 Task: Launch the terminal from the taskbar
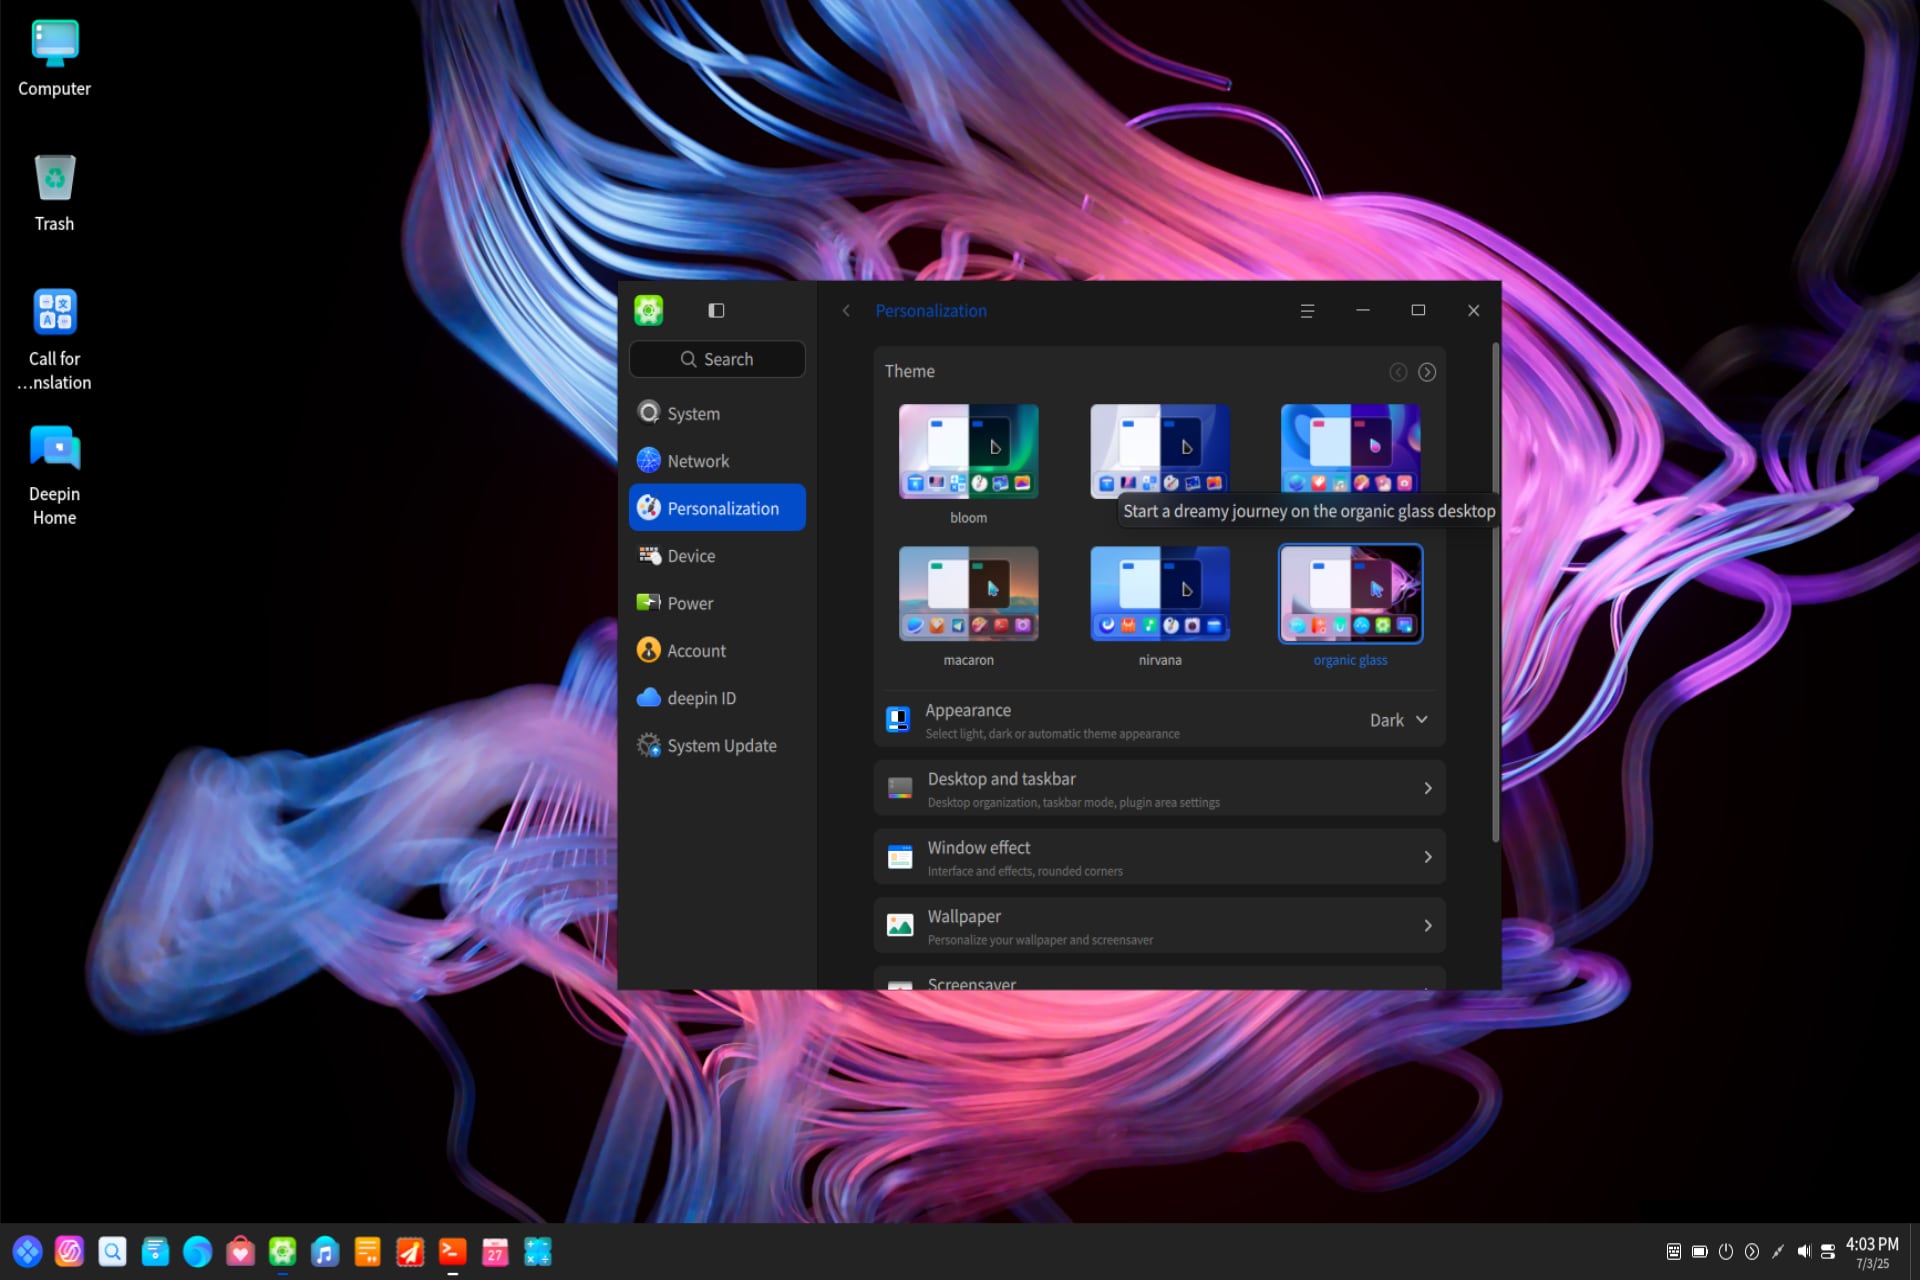[452, 1250]
